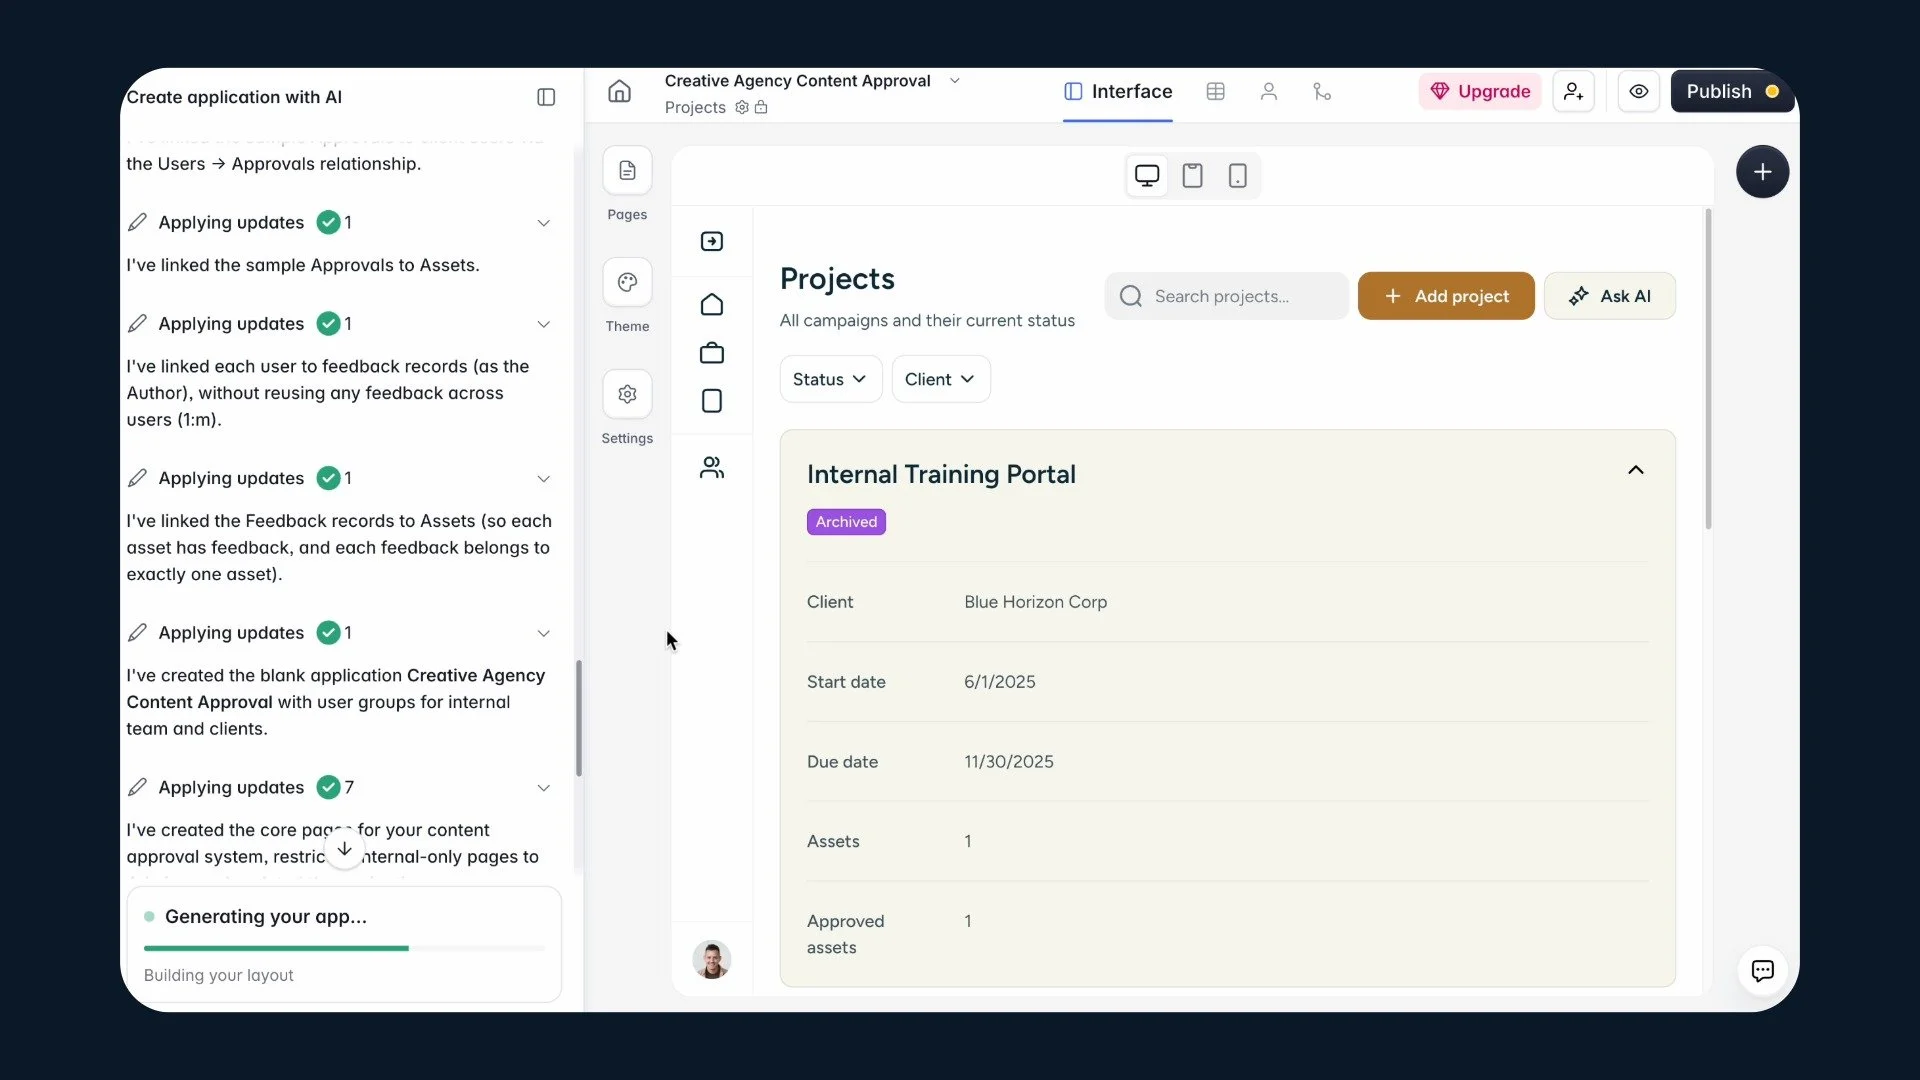The image size is (1920, 1080).
Task: Click the data table icon in top bar
Action: (x=1215, y=92)
